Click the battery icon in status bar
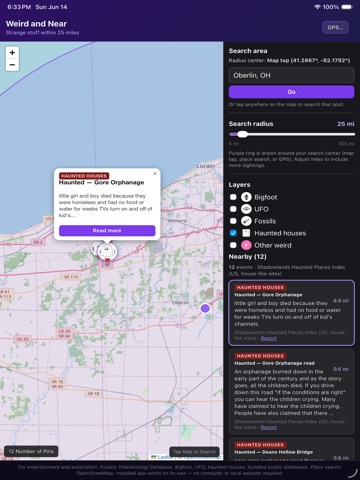360x480 pixels. point(347,7)
